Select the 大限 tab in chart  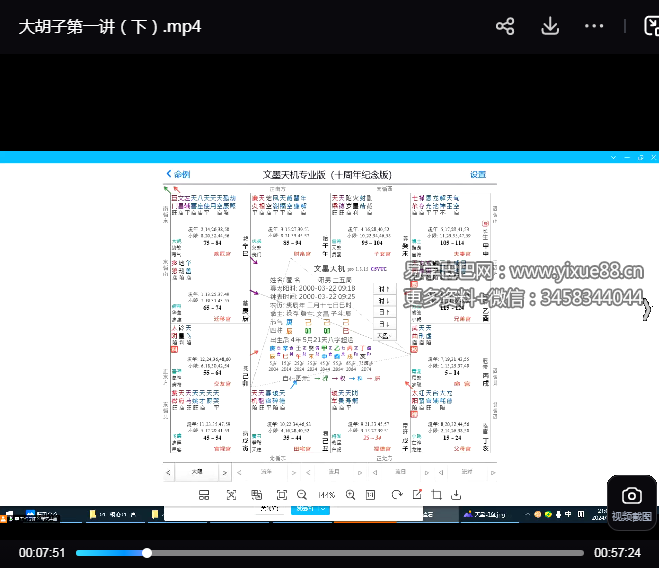tap(198, 471)
